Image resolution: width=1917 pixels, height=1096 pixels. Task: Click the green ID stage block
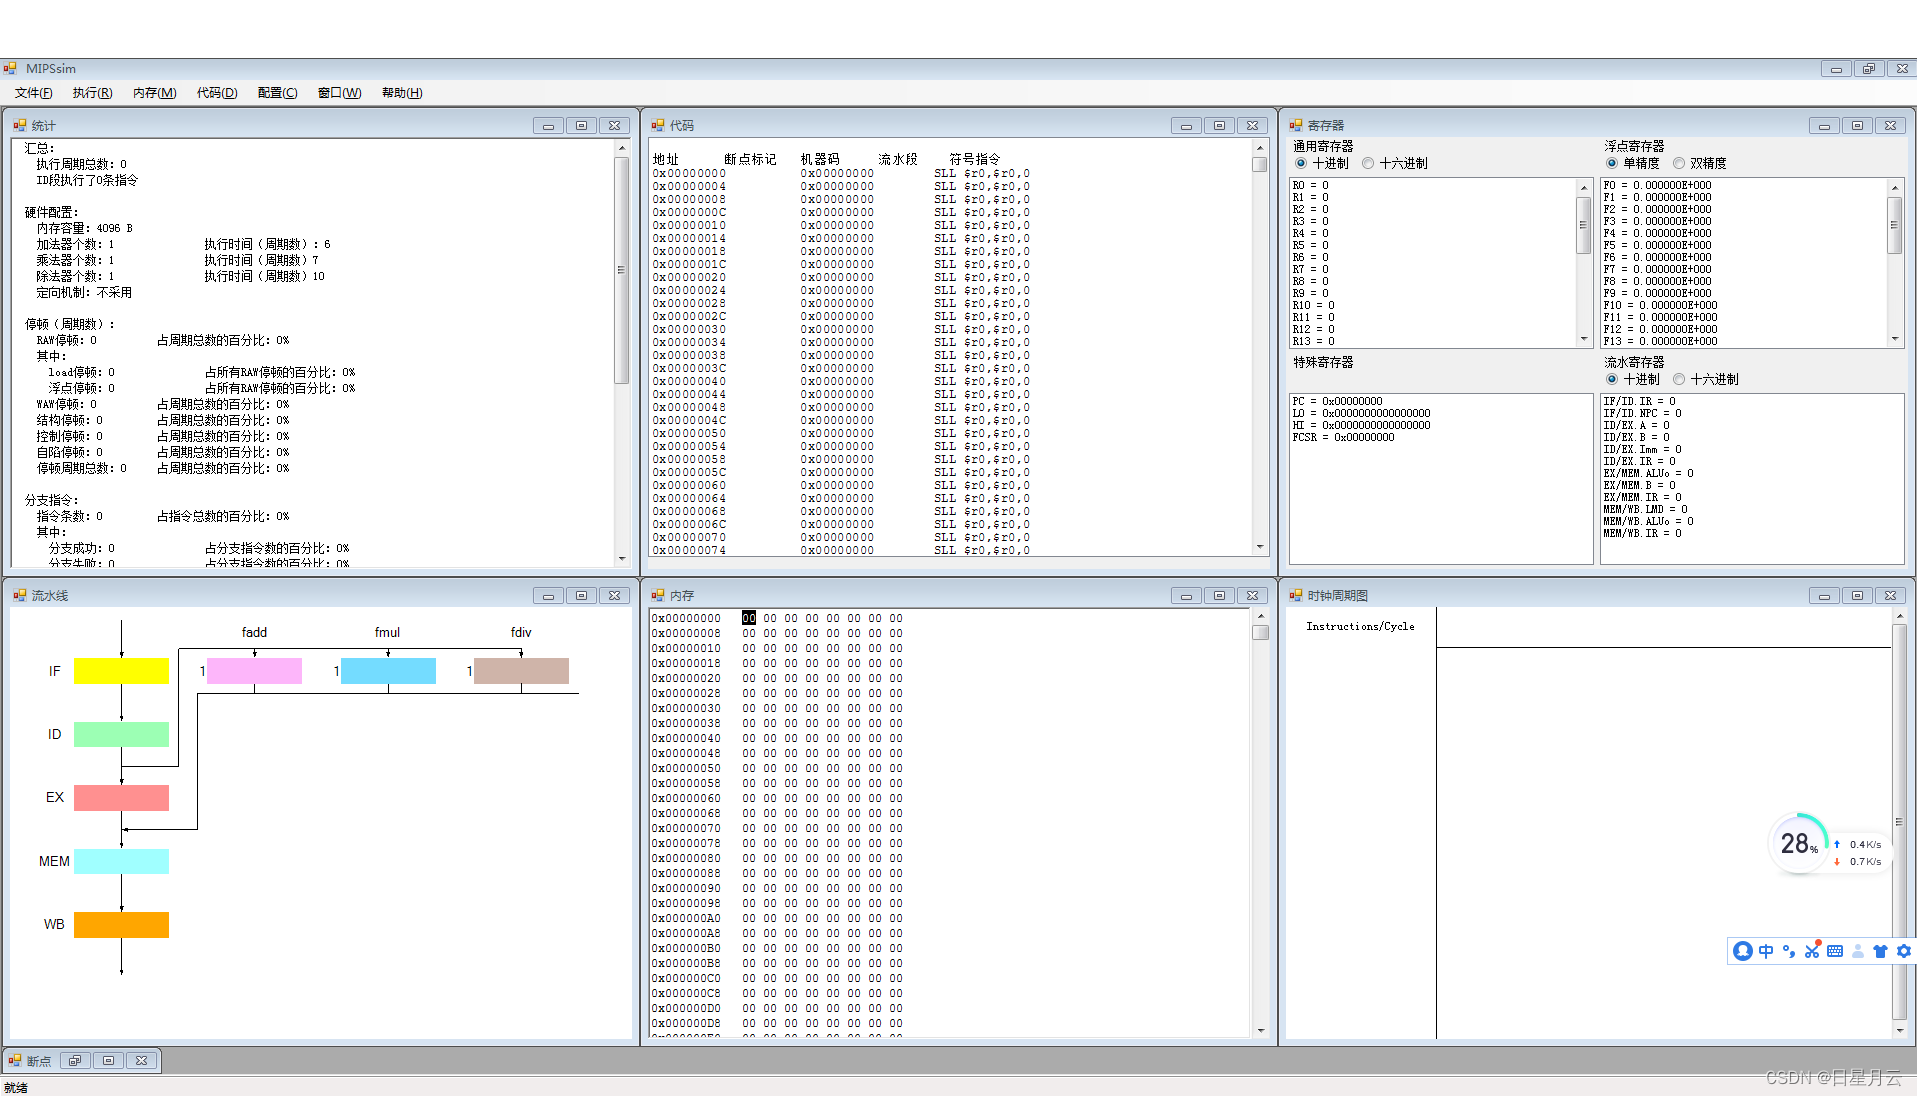[121, 734]
